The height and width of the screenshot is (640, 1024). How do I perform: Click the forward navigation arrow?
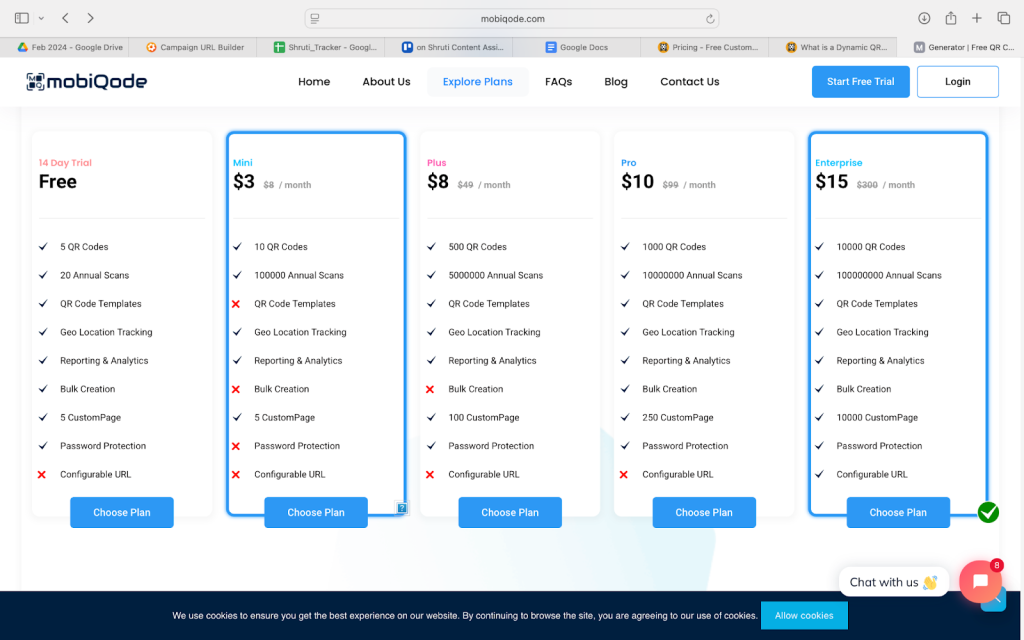(91, 18)
